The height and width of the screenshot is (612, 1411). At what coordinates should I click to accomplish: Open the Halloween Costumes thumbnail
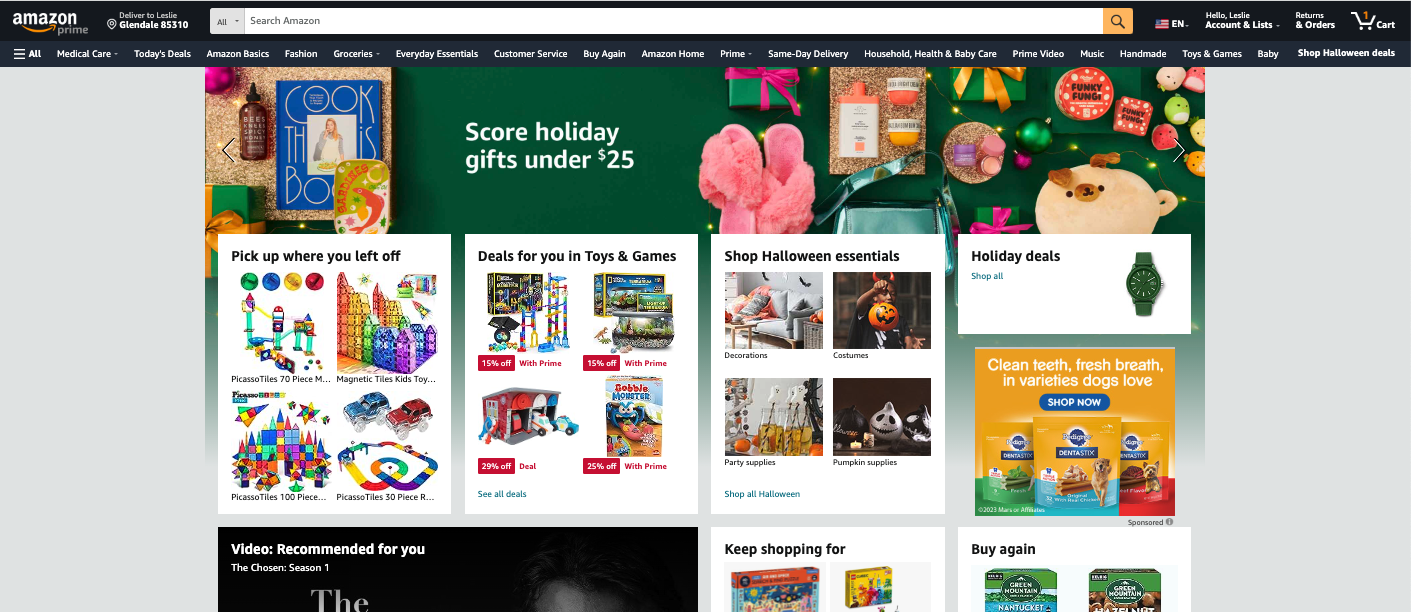(x=882, y=310)
